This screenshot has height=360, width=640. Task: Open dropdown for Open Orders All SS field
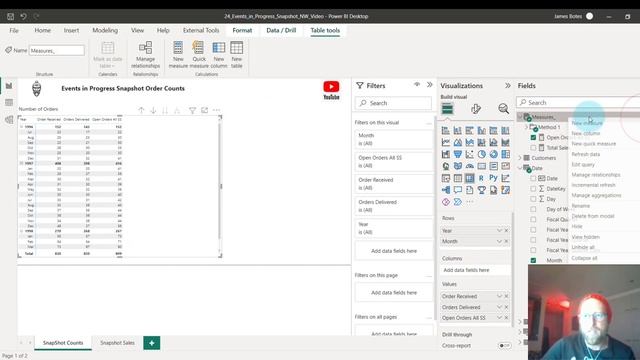click(499, 318)
